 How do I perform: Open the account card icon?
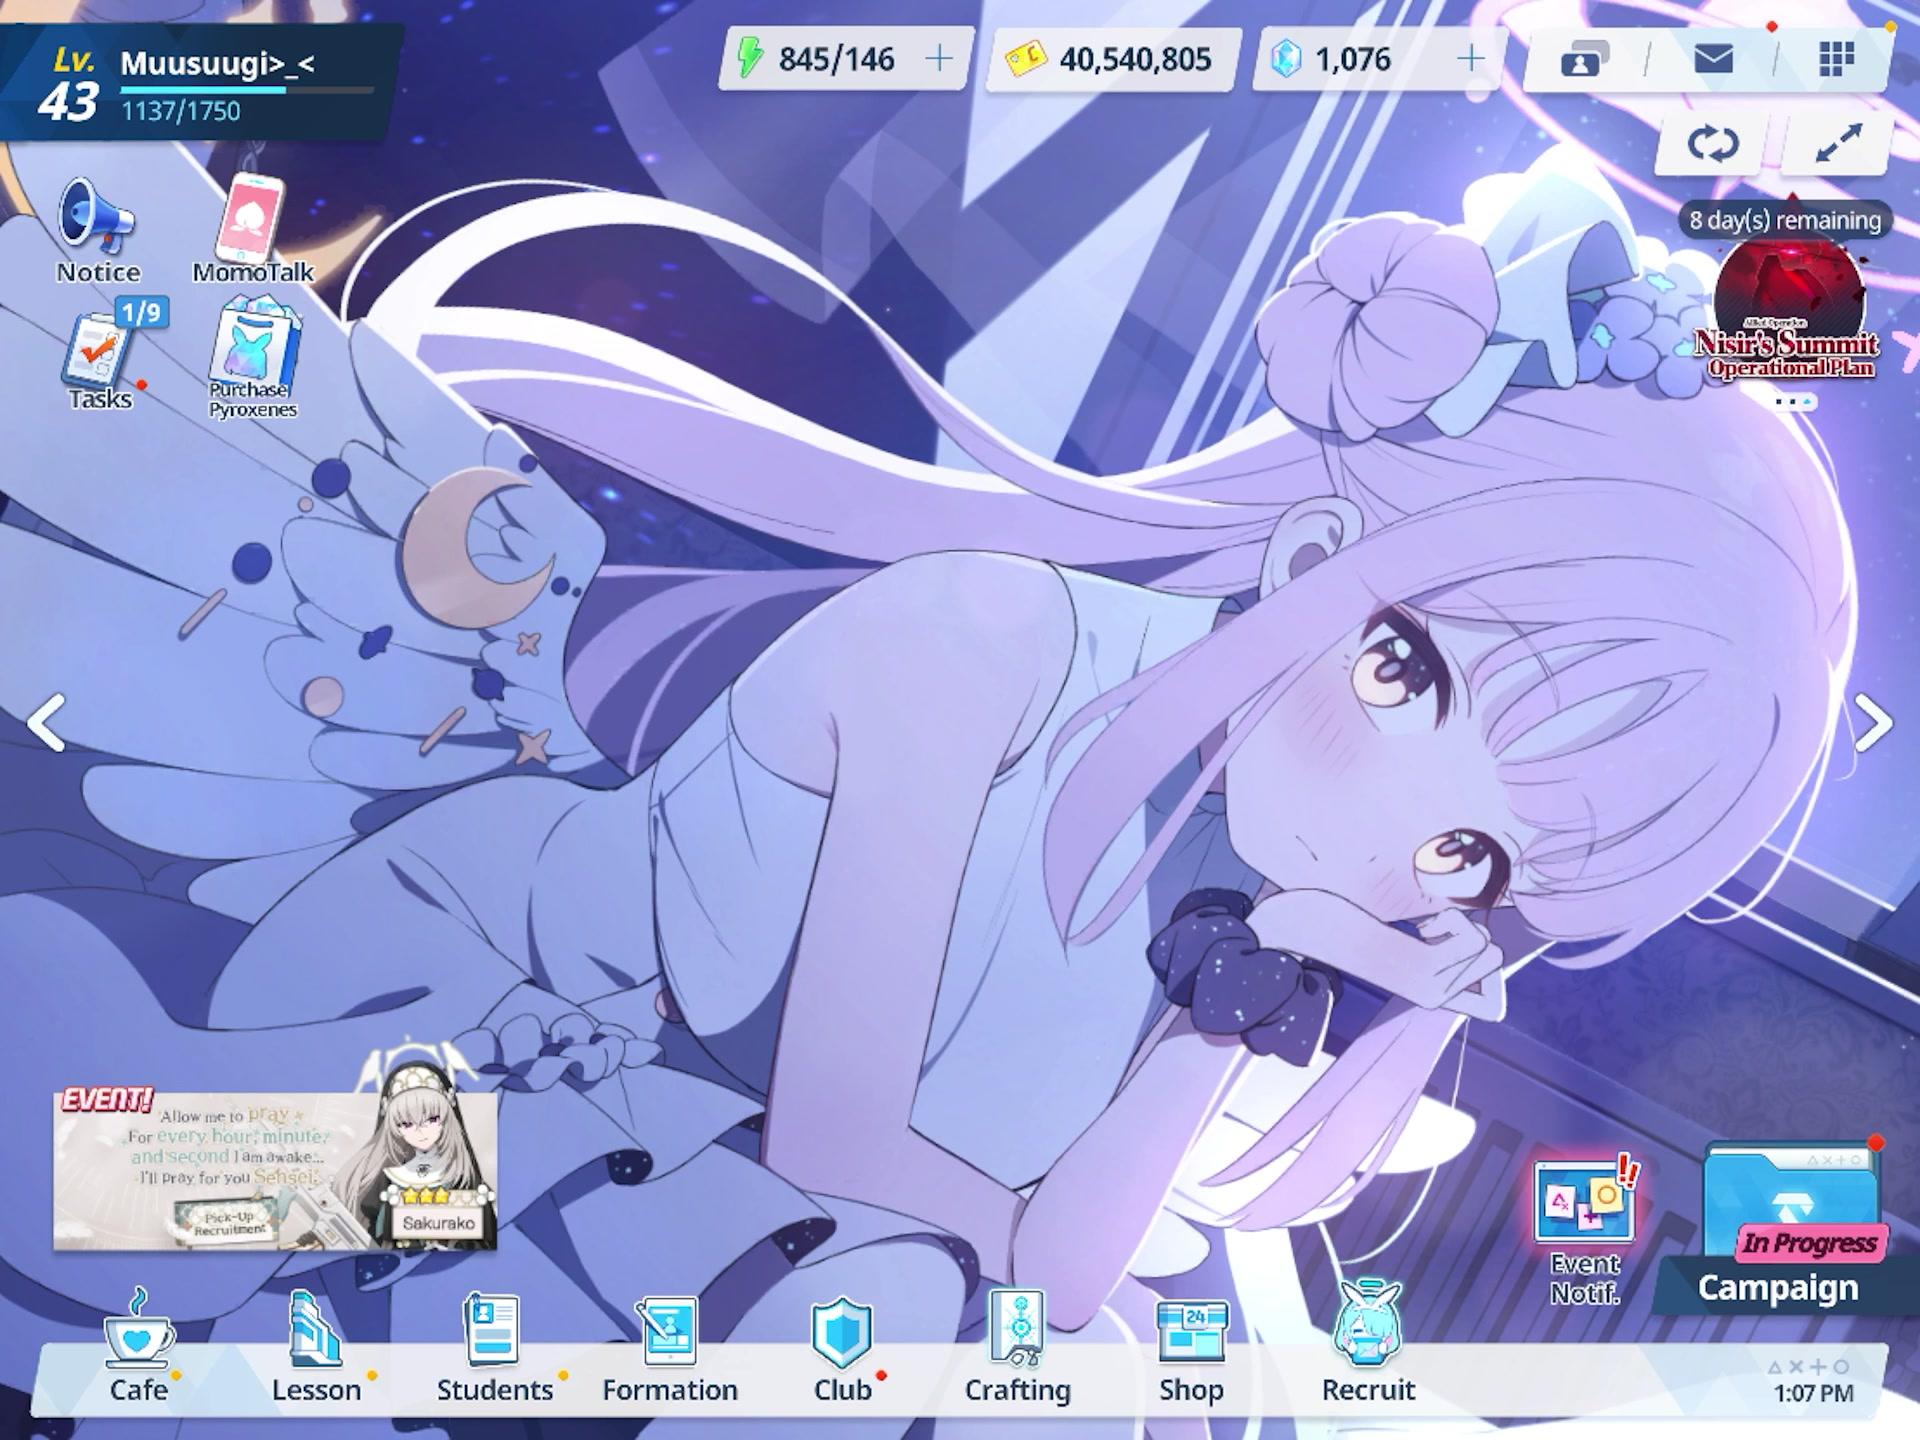[x=1584, y=60]
